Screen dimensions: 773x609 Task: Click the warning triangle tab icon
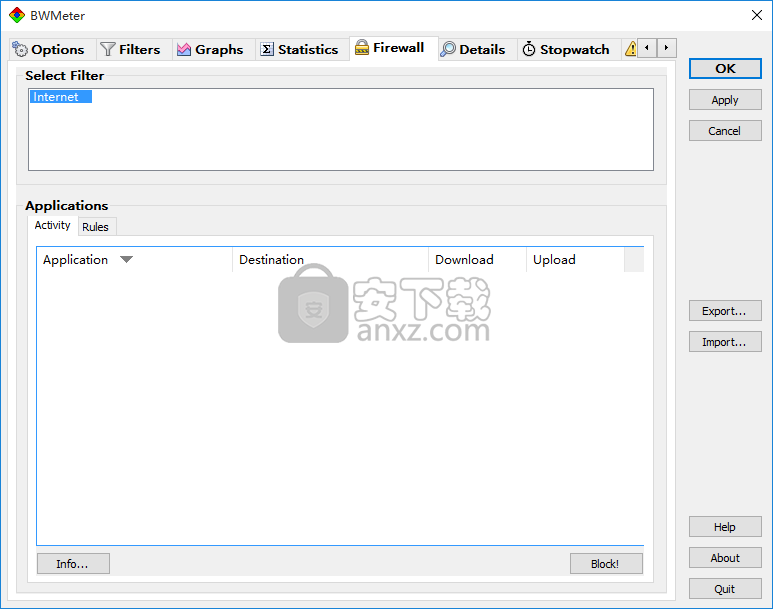[631, 49]
